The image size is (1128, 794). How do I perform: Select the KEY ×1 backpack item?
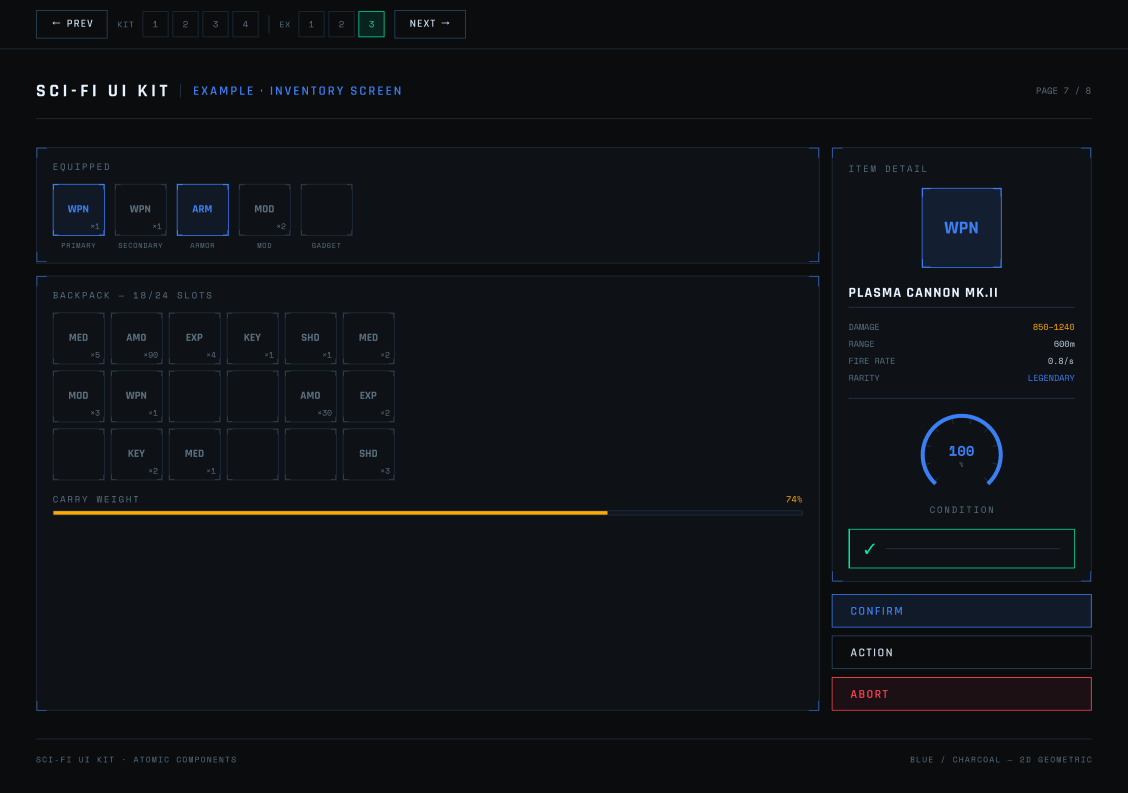253,338
